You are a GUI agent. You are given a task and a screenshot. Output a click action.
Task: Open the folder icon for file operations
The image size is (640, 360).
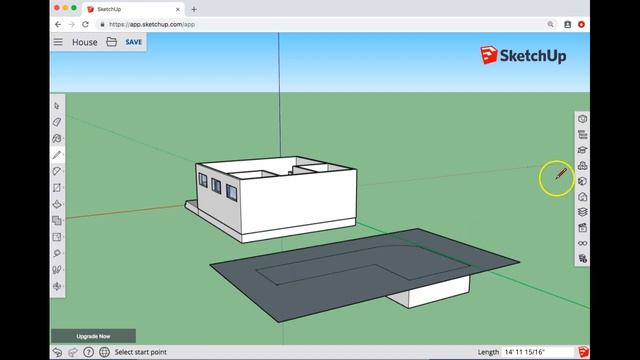pyautogui.click(x=111, y=42)
